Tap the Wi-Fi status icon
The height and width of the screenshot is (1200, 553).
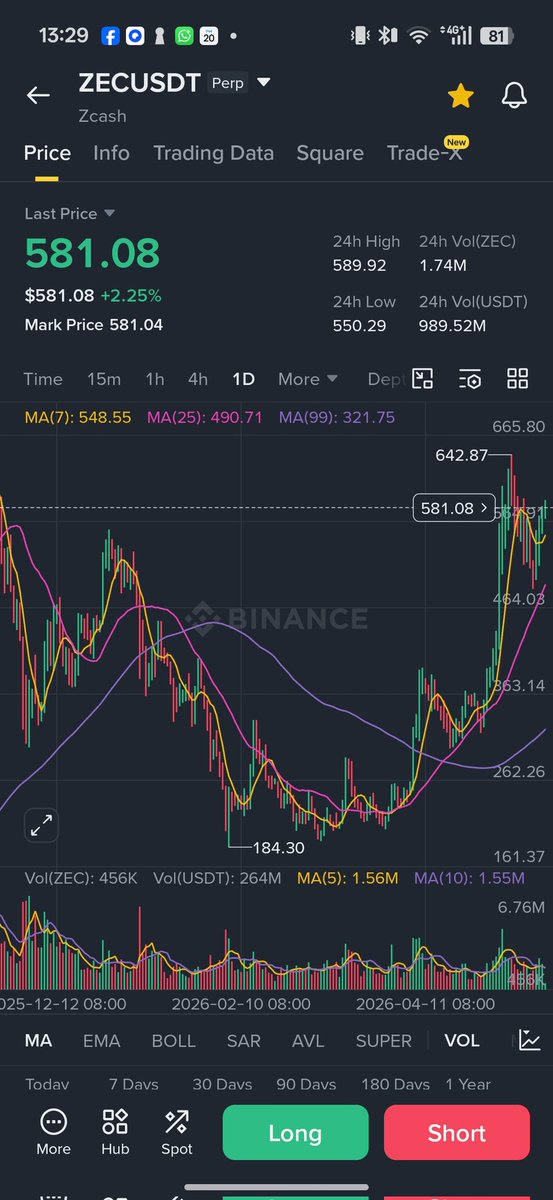[x=419, y=36]
